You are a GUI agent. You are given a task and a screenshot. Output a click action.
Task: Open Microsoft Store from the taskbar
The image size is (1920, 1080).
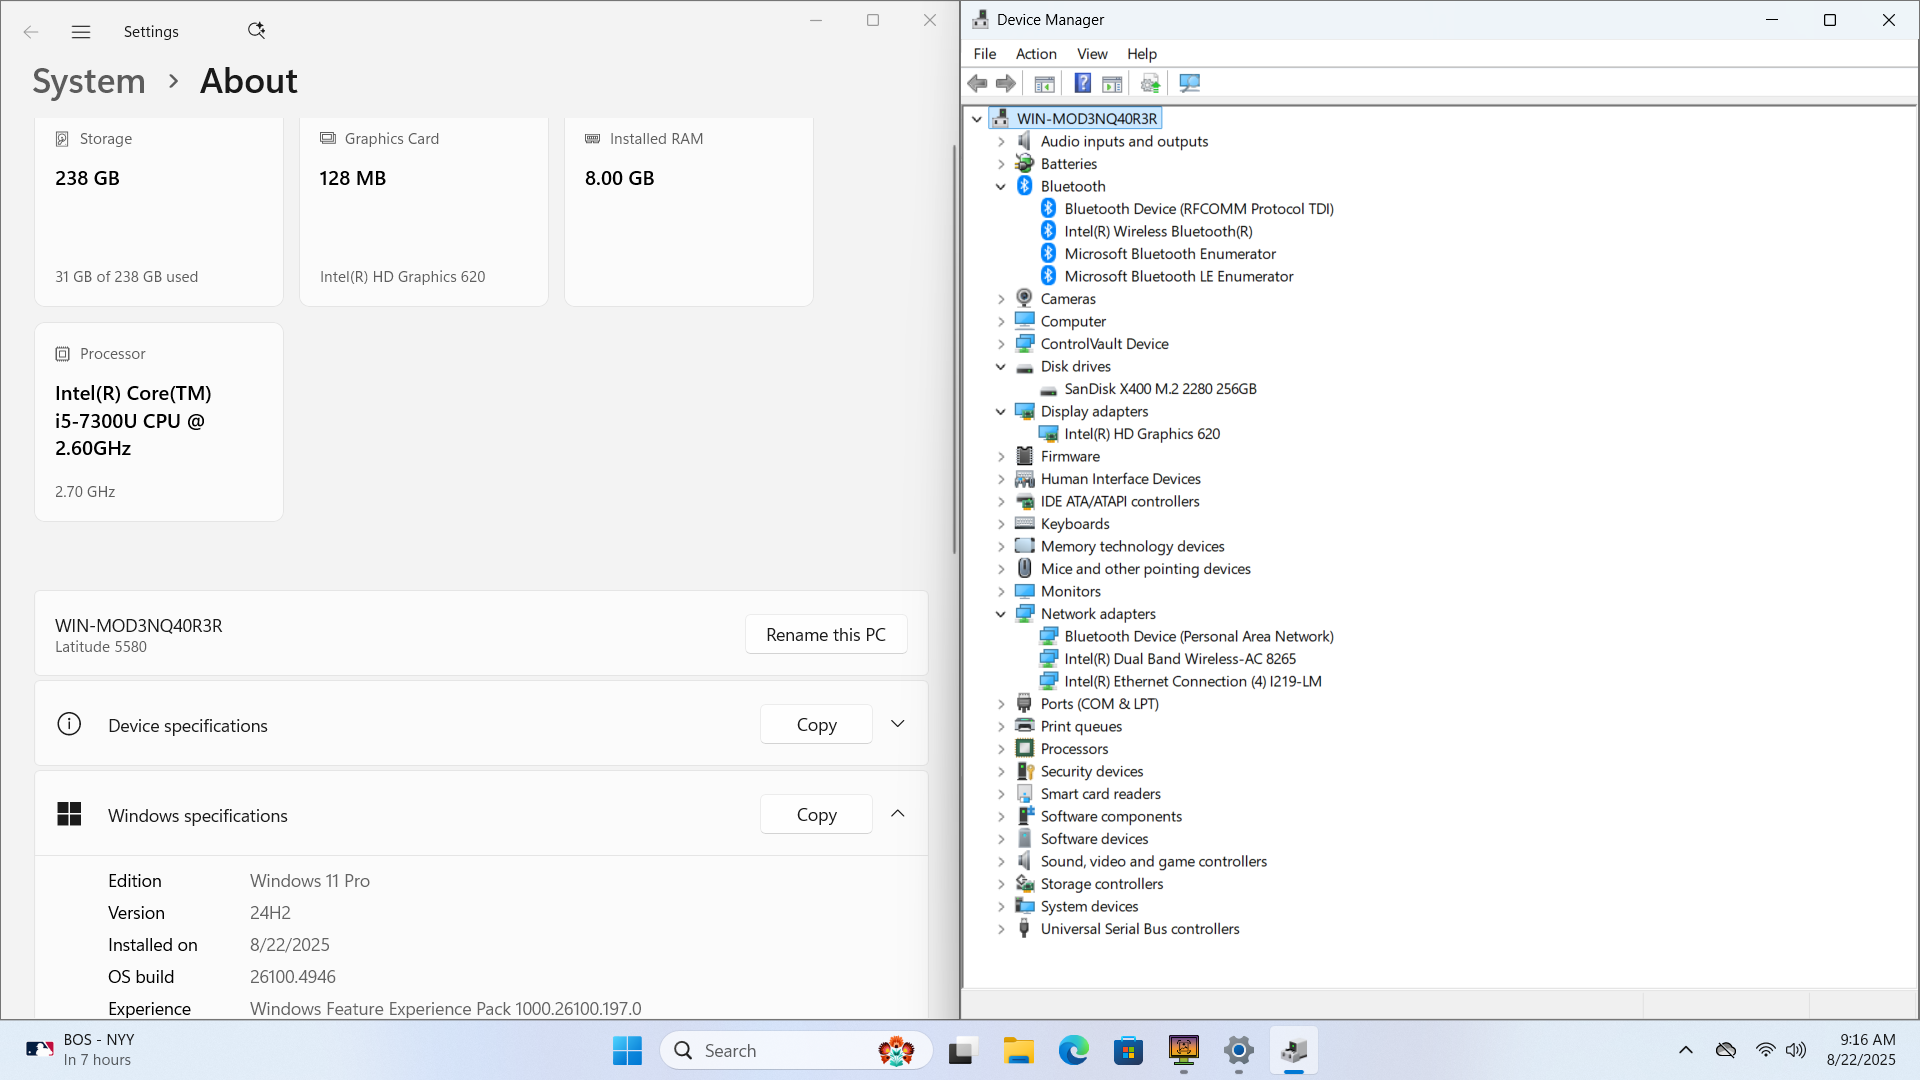click(1128, 1050)
